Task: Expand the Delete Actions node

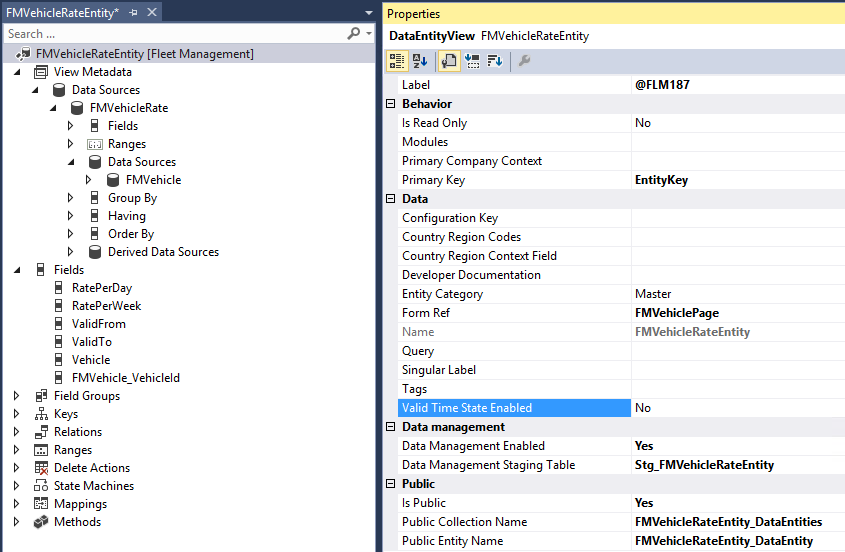Action: [17, 468]
